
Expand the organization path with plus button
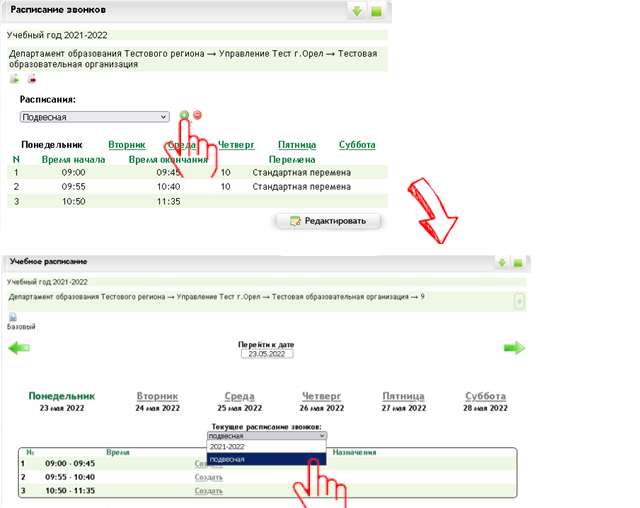tap(519, 301)
